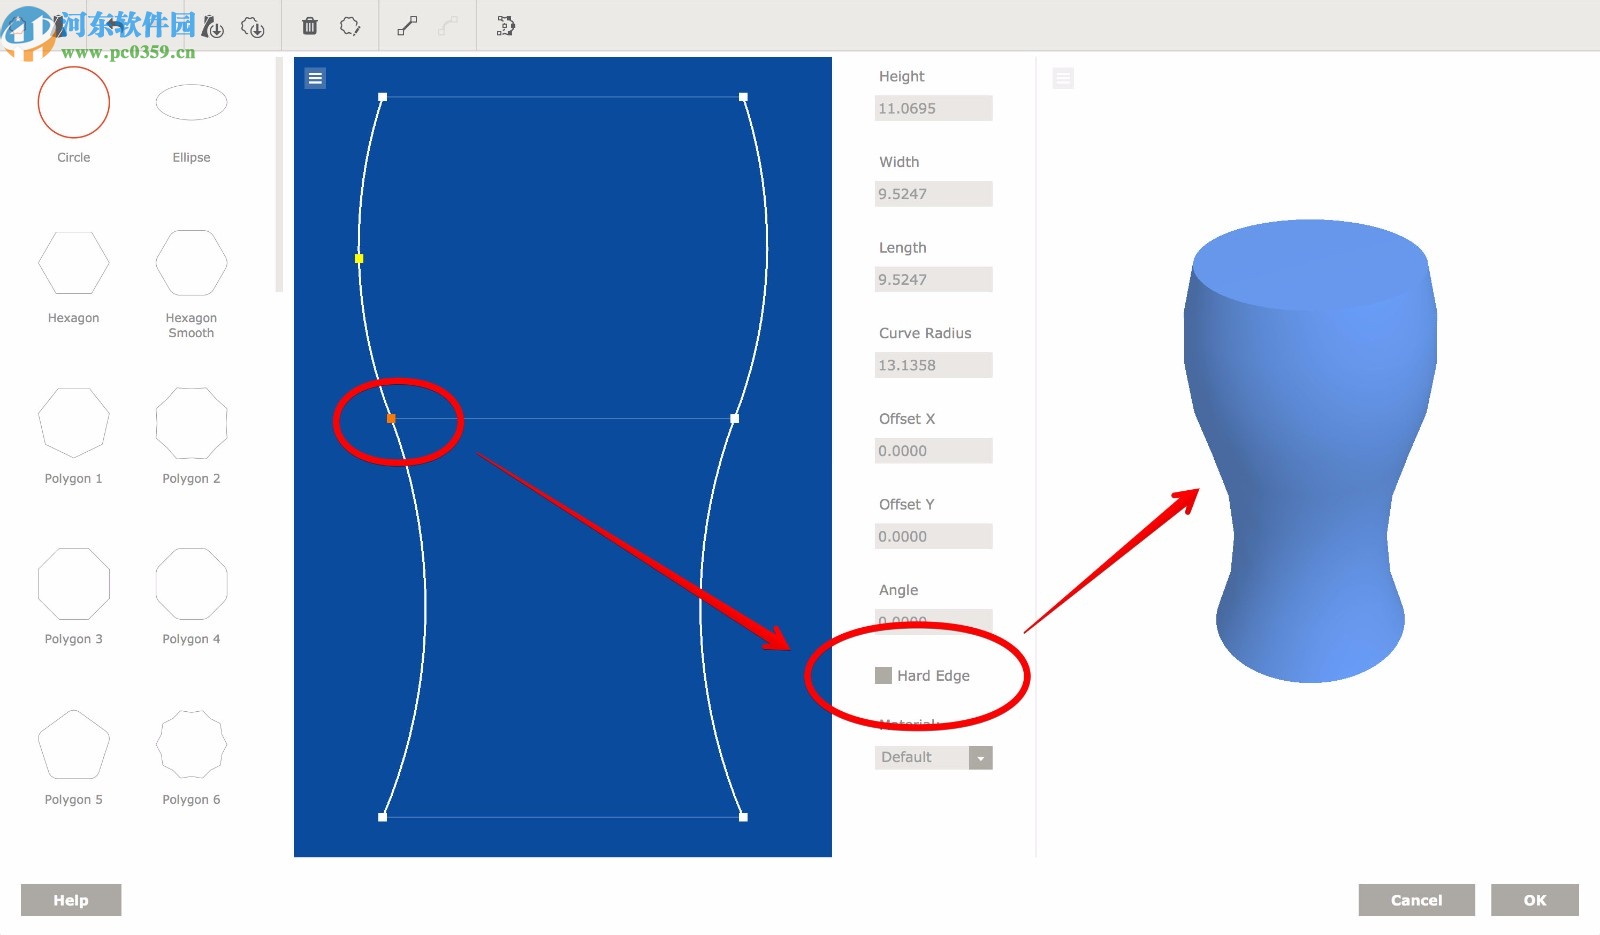Select the Circle shape
This screenshot has width=1600, height=935.
coord(74,102)
